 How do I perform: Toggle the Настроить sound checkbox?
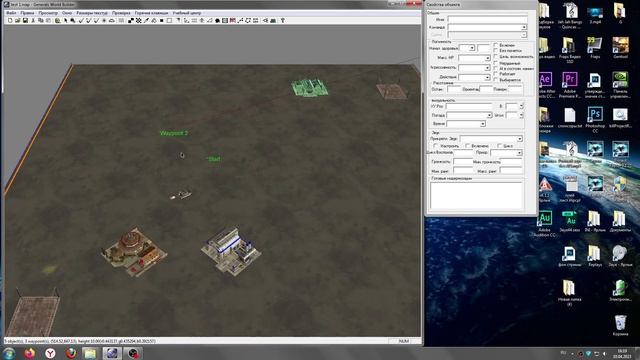(436, 146)
